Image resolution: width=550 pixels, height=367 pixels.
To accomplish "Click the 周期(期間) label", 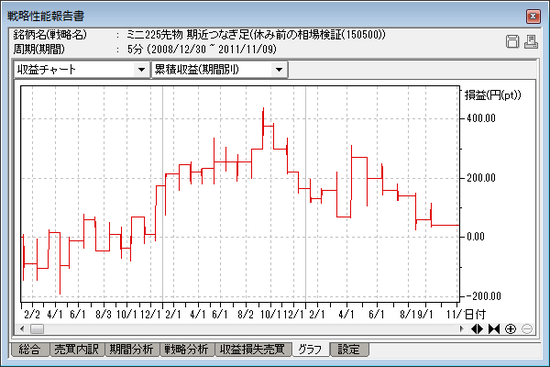I will [x=39, y=49].
